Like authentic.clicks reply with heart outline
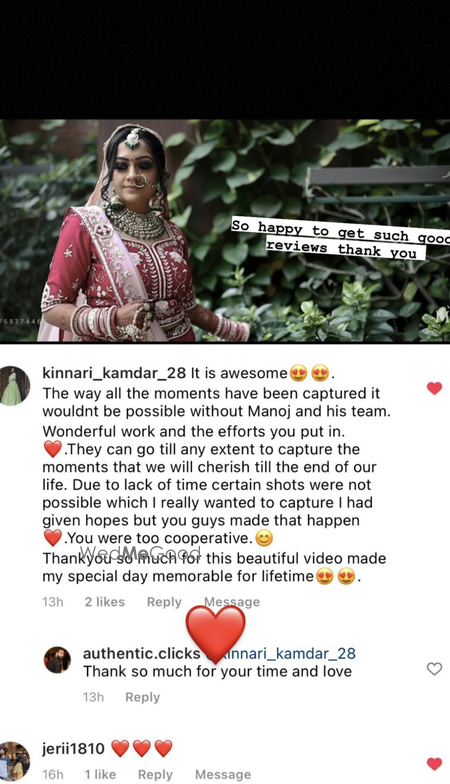The image size is (450, 784). click(x=434, y=668)
